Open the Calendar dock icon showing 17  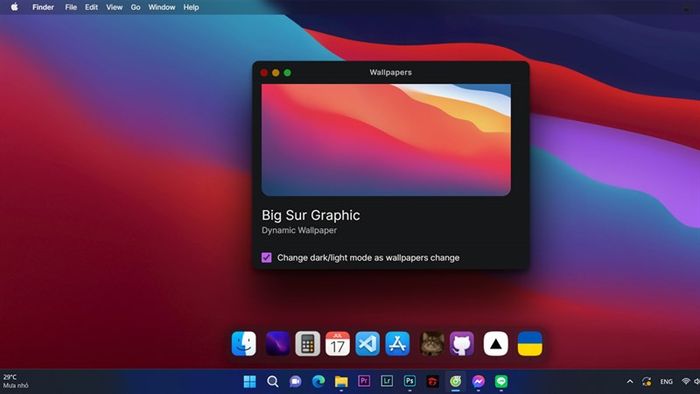338,344
